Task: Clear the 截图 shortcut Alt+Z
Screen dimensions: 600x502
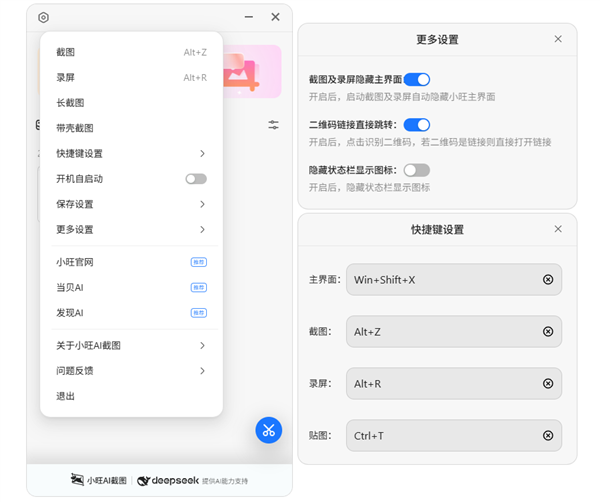Action: click(x=547, y=331)
